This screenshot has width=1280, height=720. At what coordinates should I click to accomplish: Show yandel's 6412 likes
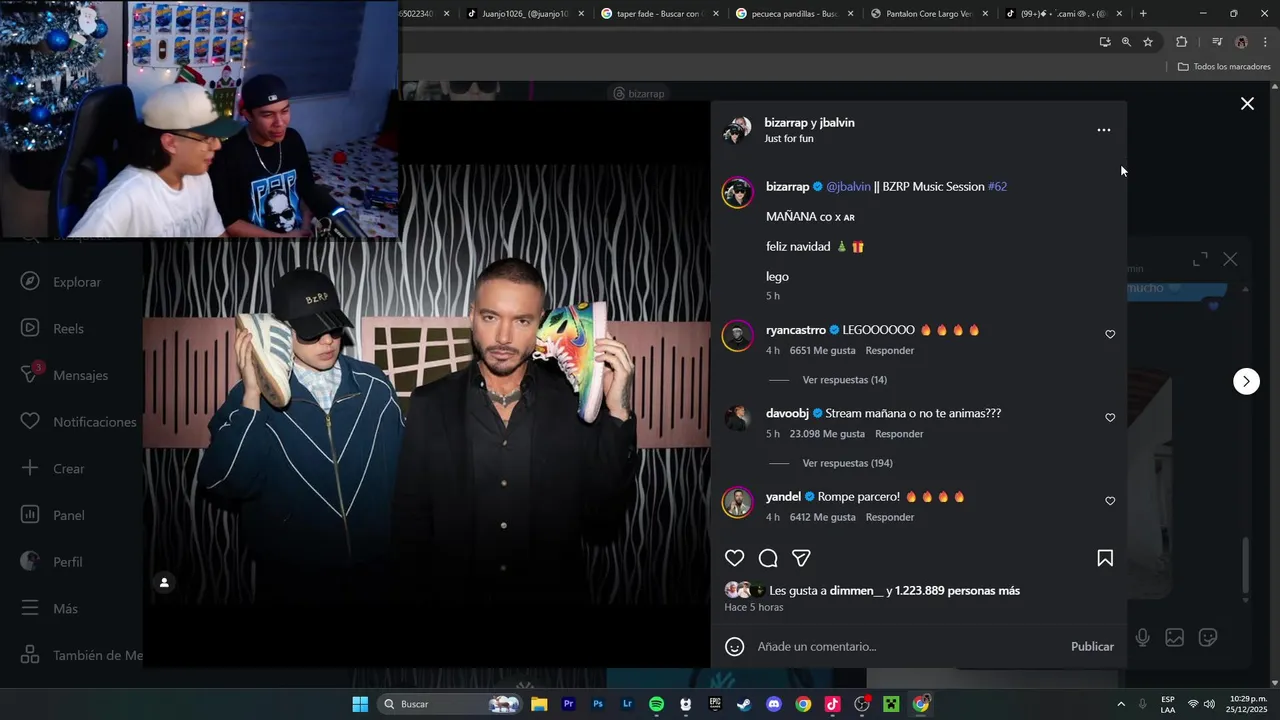(x=822, y=517)
